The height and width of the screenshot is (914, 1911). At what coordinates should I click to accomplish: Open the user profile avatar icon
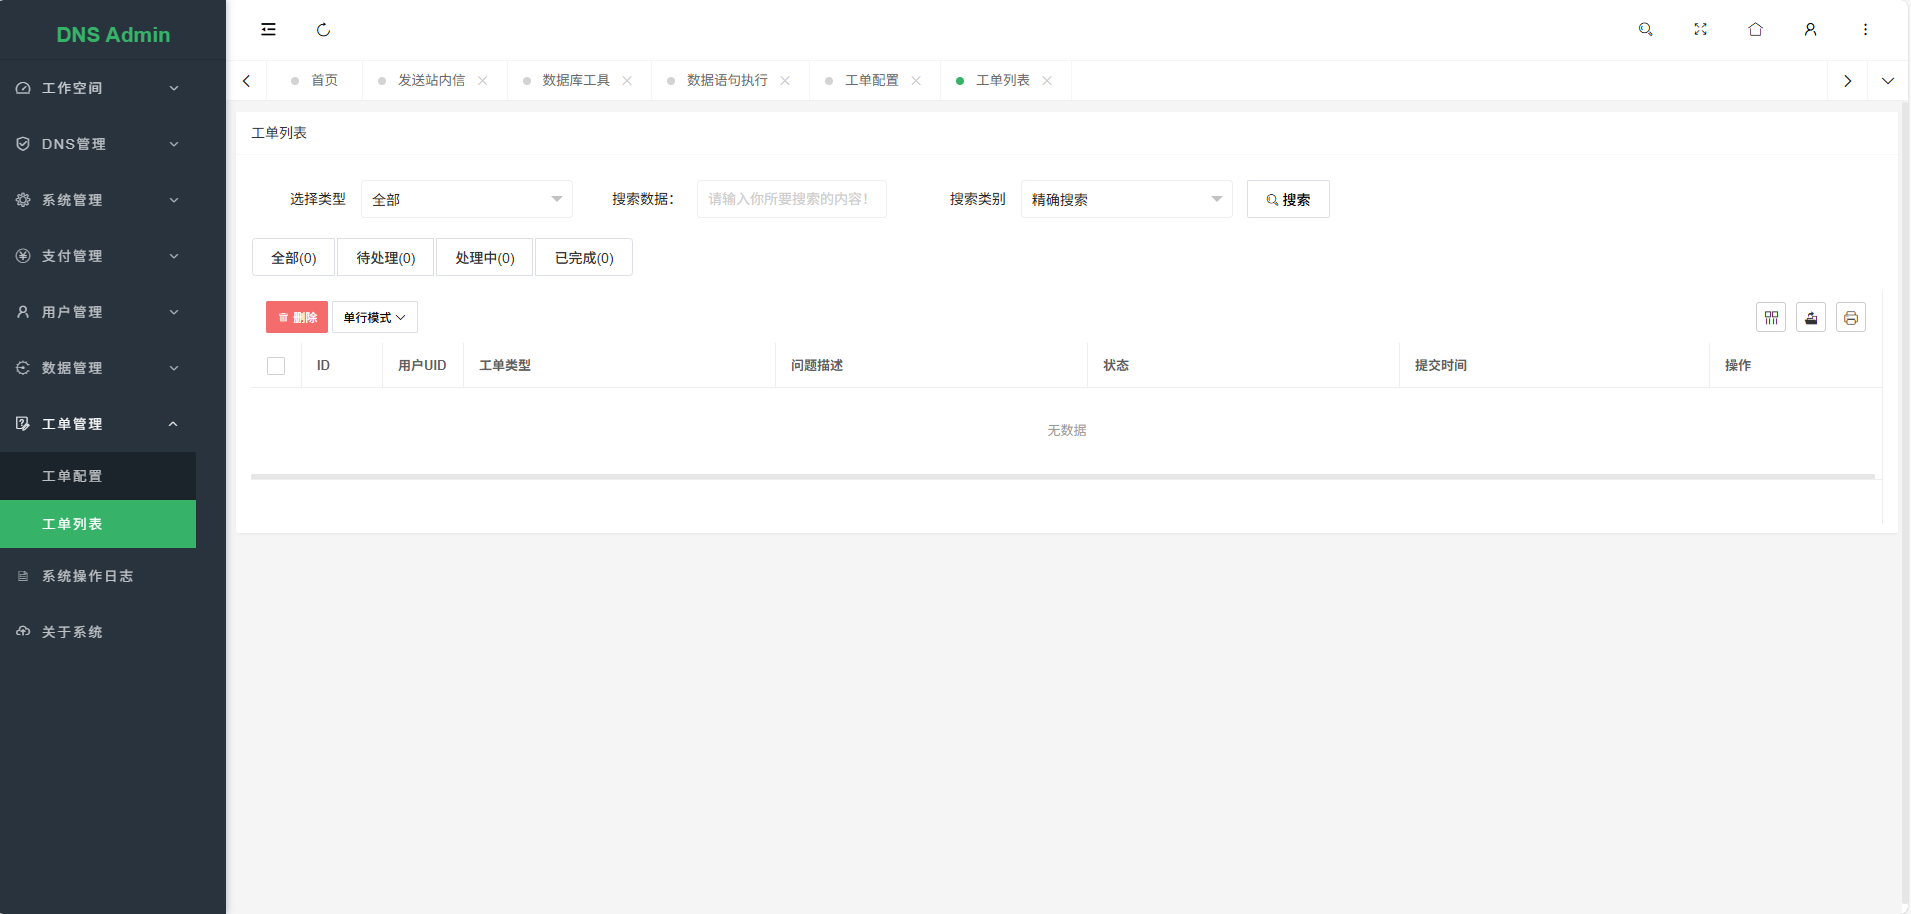[x=1810, y=29]
